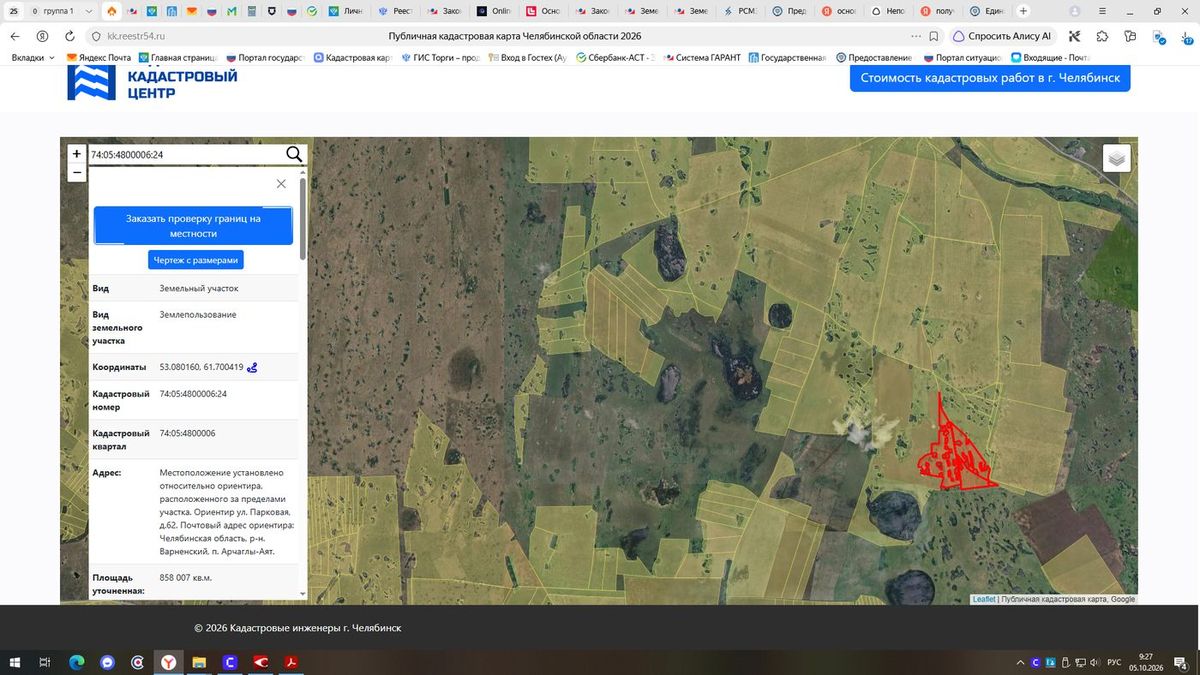Zoom out on the cadastral map
1200x675 pixels.
77,172
